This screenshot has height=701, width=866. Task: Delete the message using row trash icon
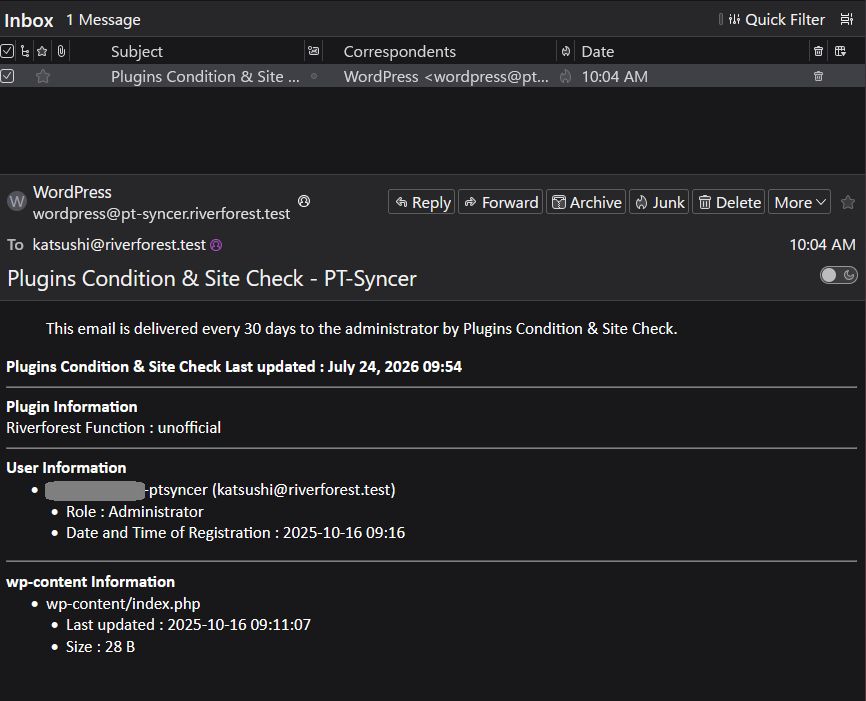pyautogui.click(x=819, y=76)
